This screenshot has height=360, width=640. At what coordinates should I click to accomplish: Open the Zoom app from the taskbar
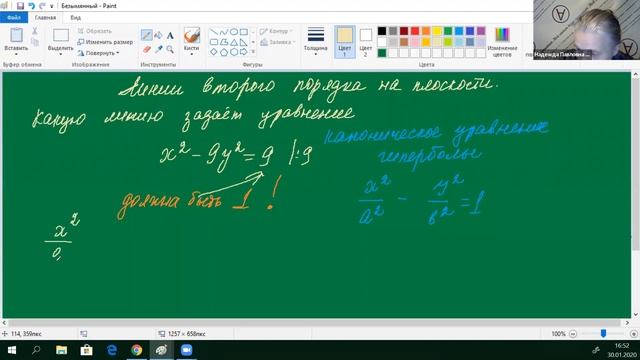[186, 350]
